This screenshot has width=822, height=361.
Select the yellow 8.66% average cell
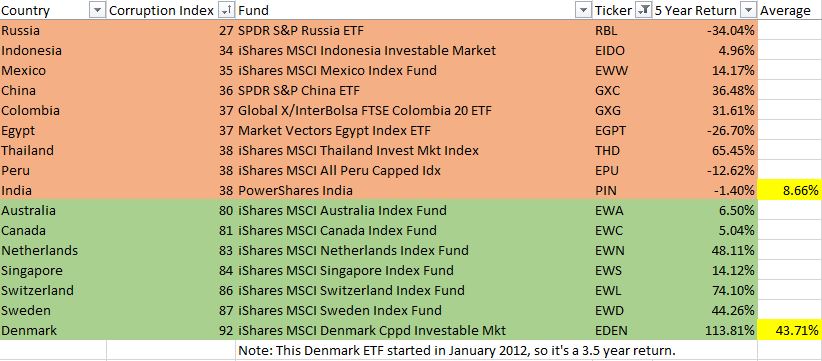click(x=789, y=191)
